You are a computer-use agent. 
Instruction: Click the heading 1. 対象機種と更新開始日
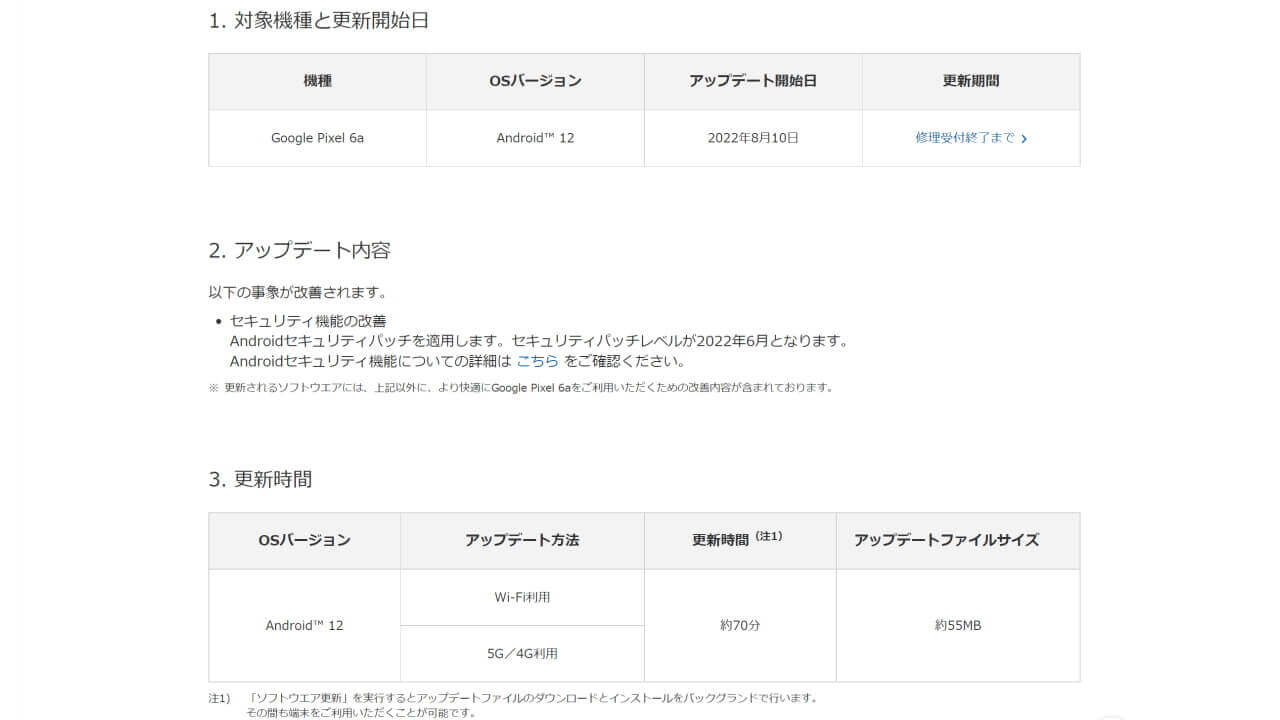[318, 20]
